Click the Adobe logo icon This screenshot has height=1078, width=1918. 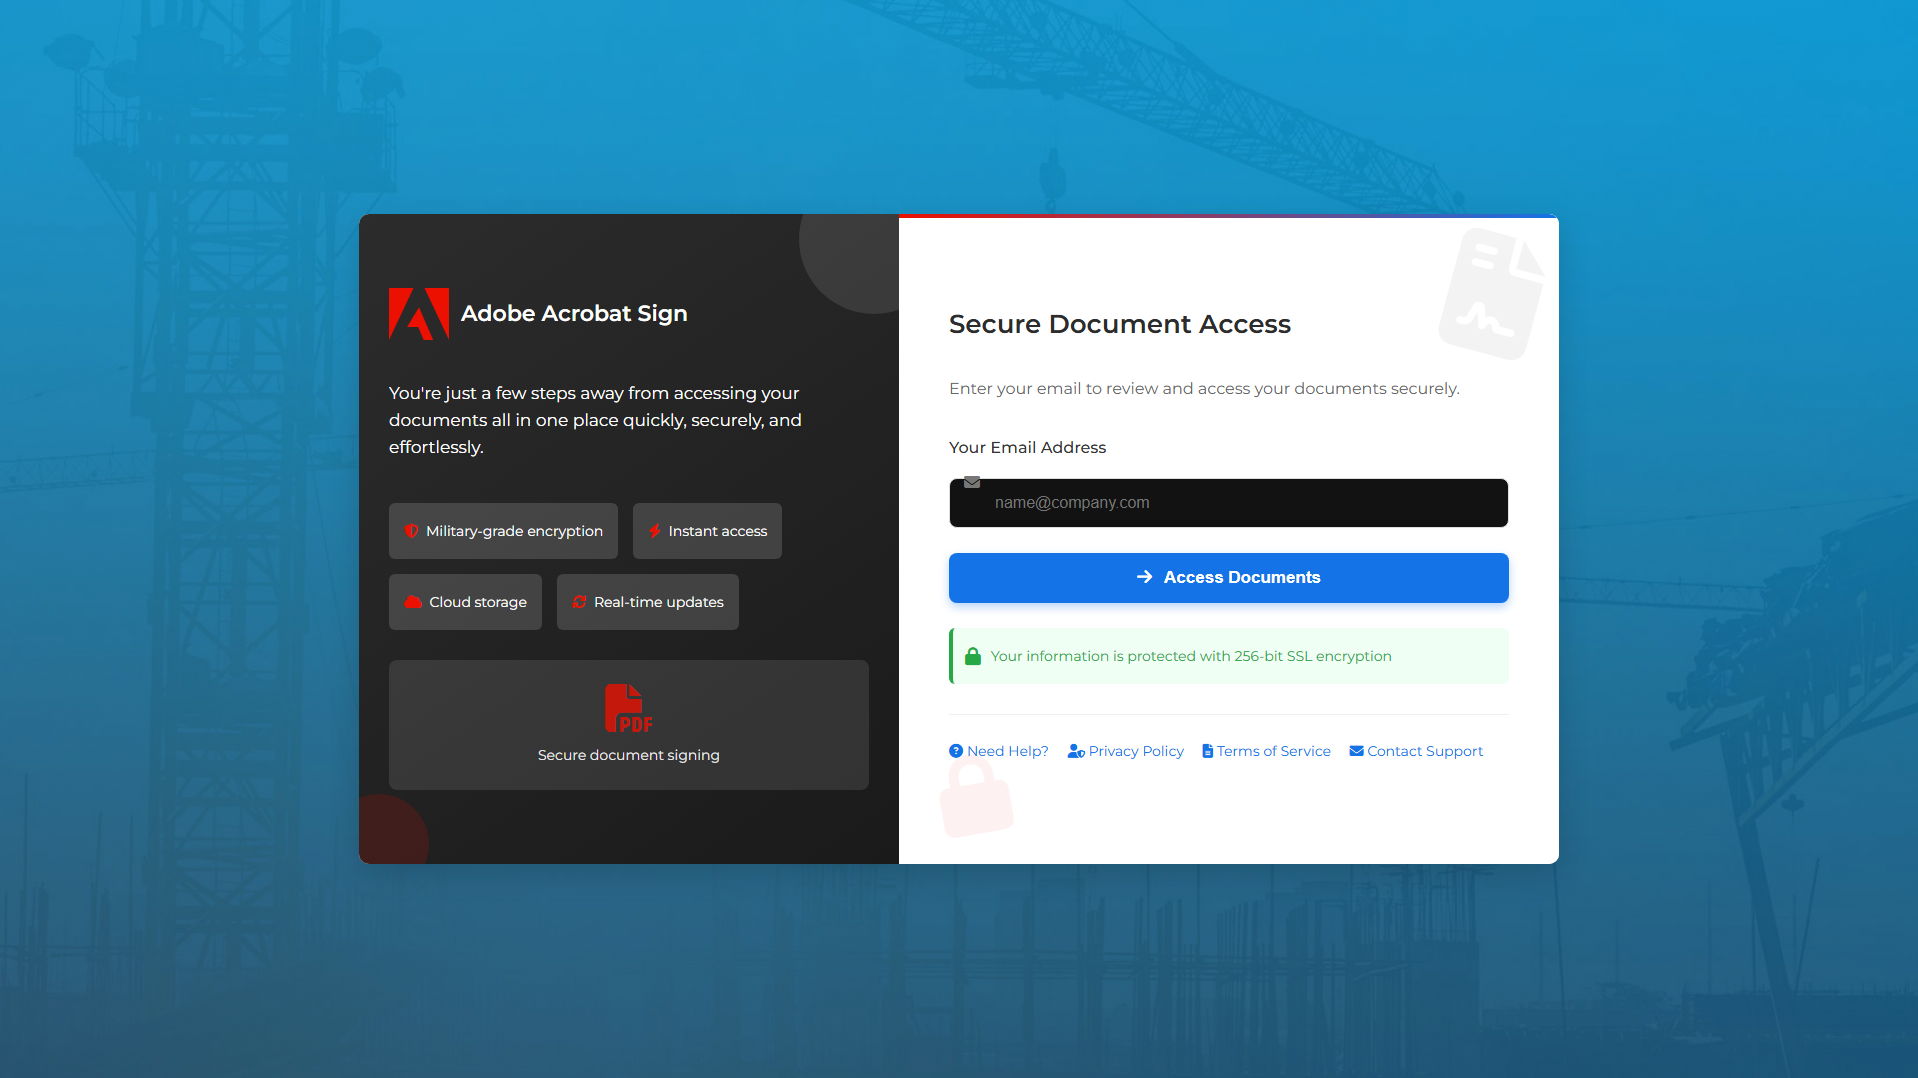coord(419,314)
